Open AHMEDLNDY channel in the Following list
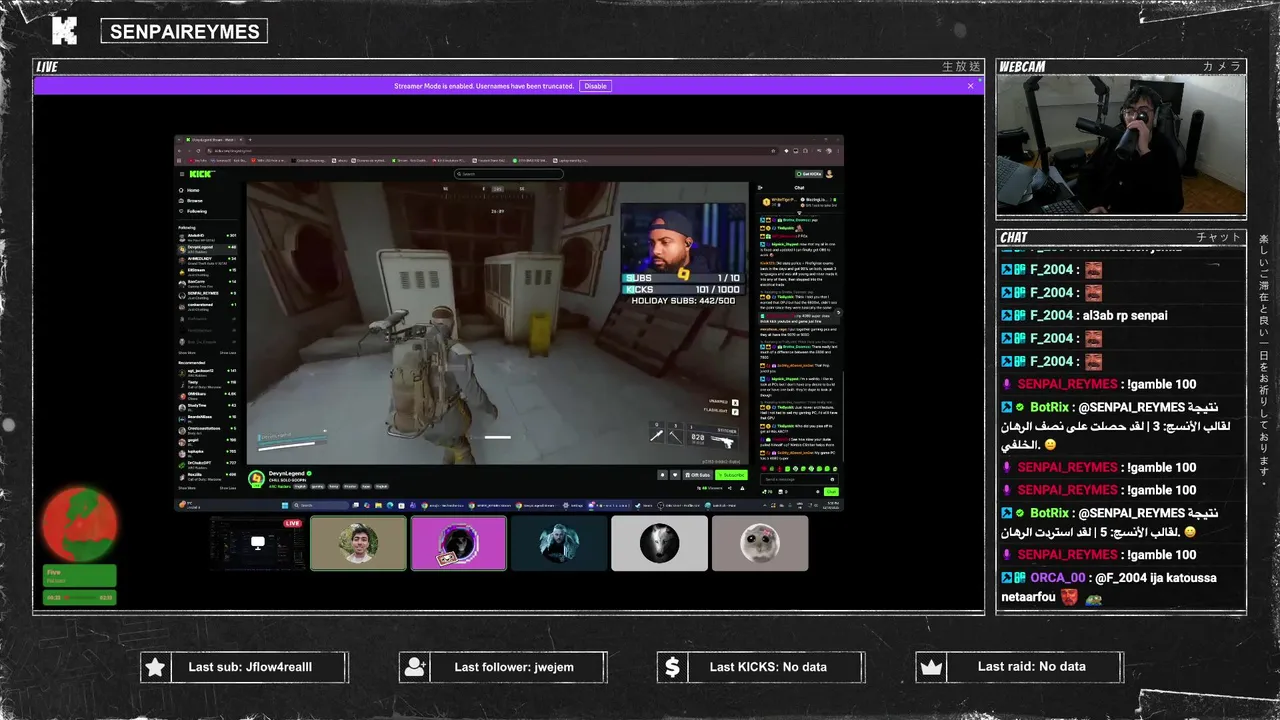Image resolution: width=1280 pixels, height=720 pixels. coord(207,261)
